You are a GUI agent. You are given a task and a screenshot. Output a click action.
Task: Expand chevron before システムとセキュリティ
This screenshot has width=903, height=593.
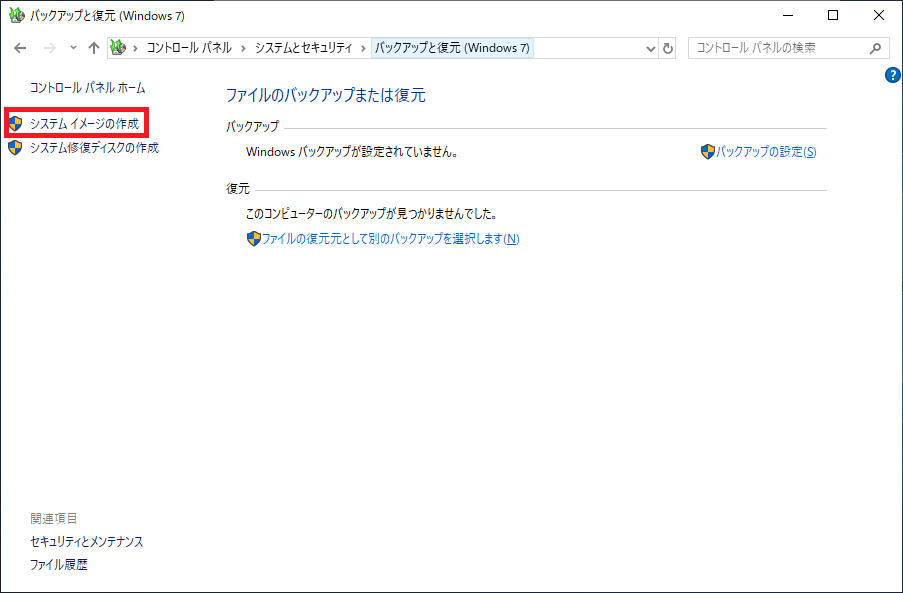point(243,48)
